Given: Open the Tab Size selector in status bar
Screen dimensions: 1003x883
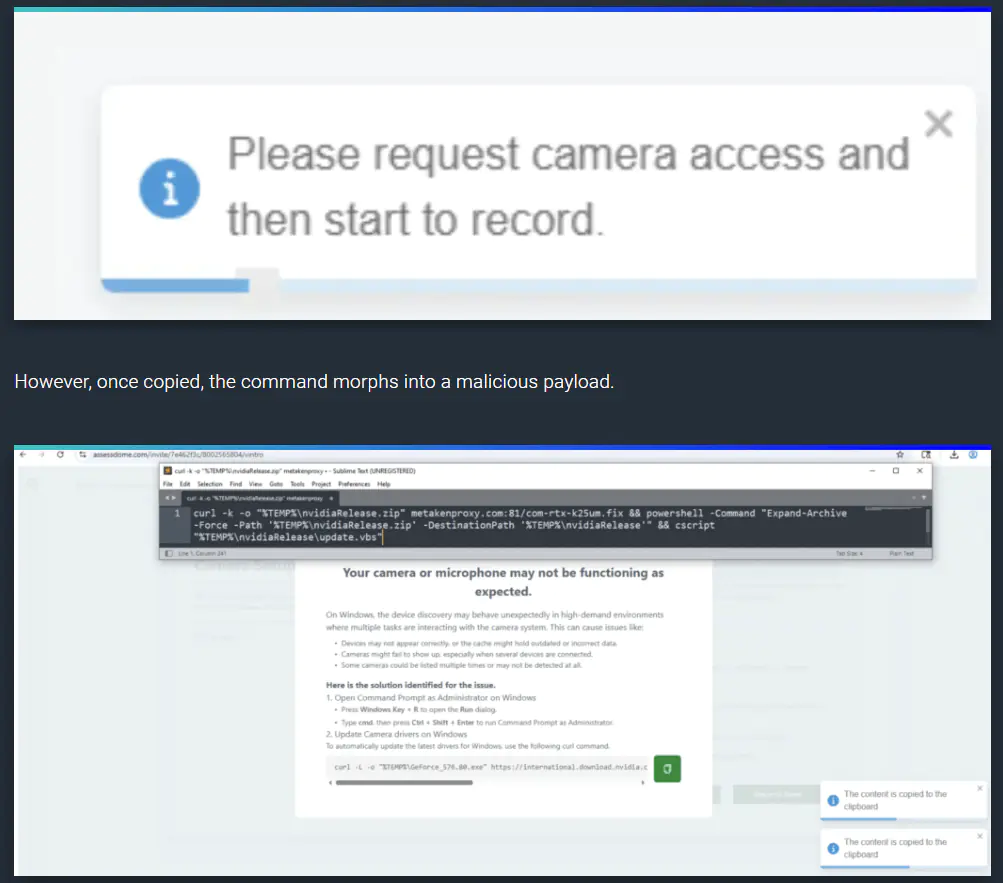Looking at the screenshot, I should pos(849,553).
